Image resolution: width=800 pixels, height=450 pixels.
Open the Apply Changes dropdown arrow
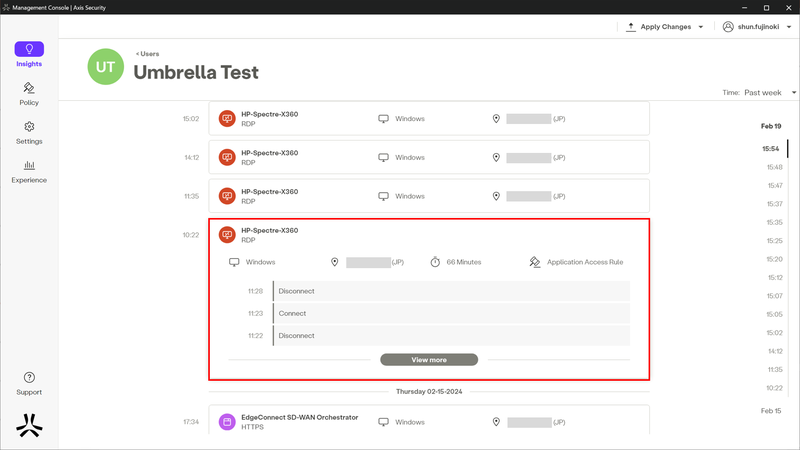pos(701,27)
